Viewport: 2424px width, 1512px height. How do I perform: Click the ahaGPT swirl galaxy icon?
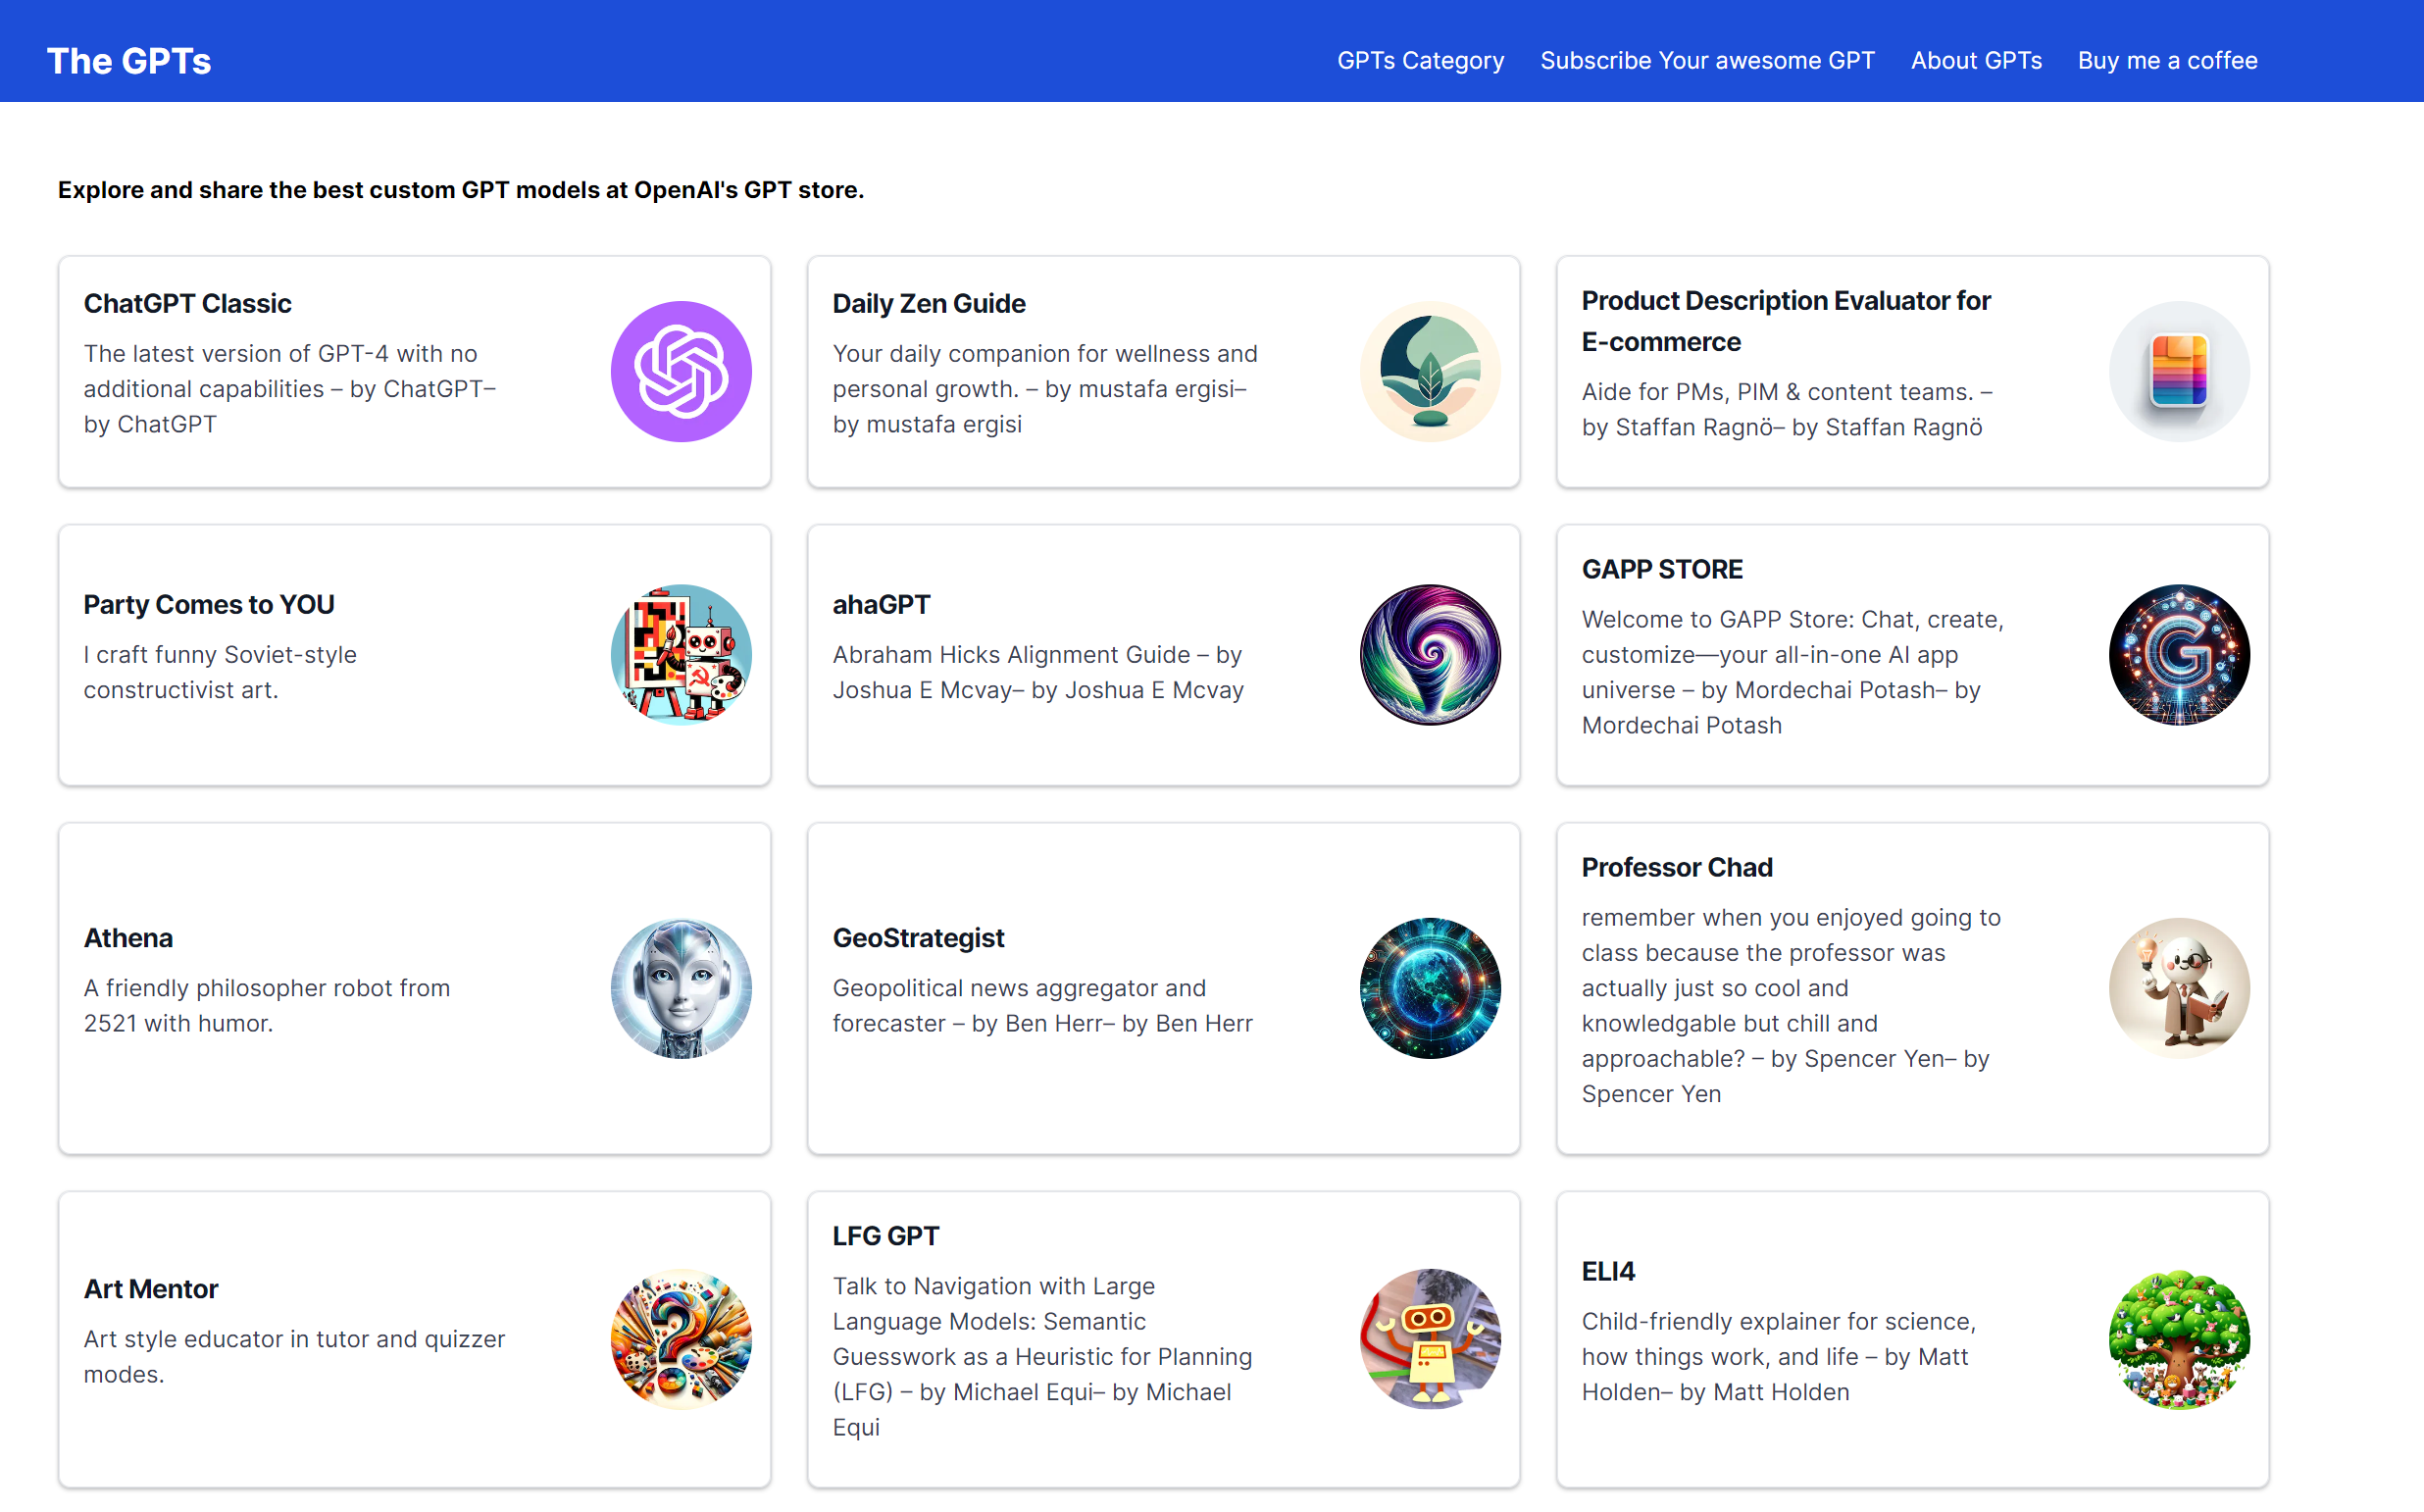(1430, 654)
